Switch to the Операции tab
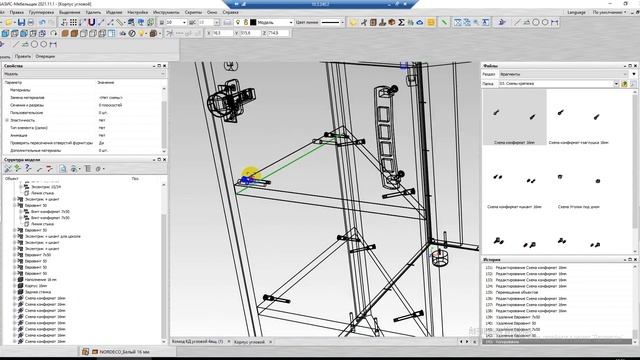Screen dimensions: 640x360 tap(45, 56)
